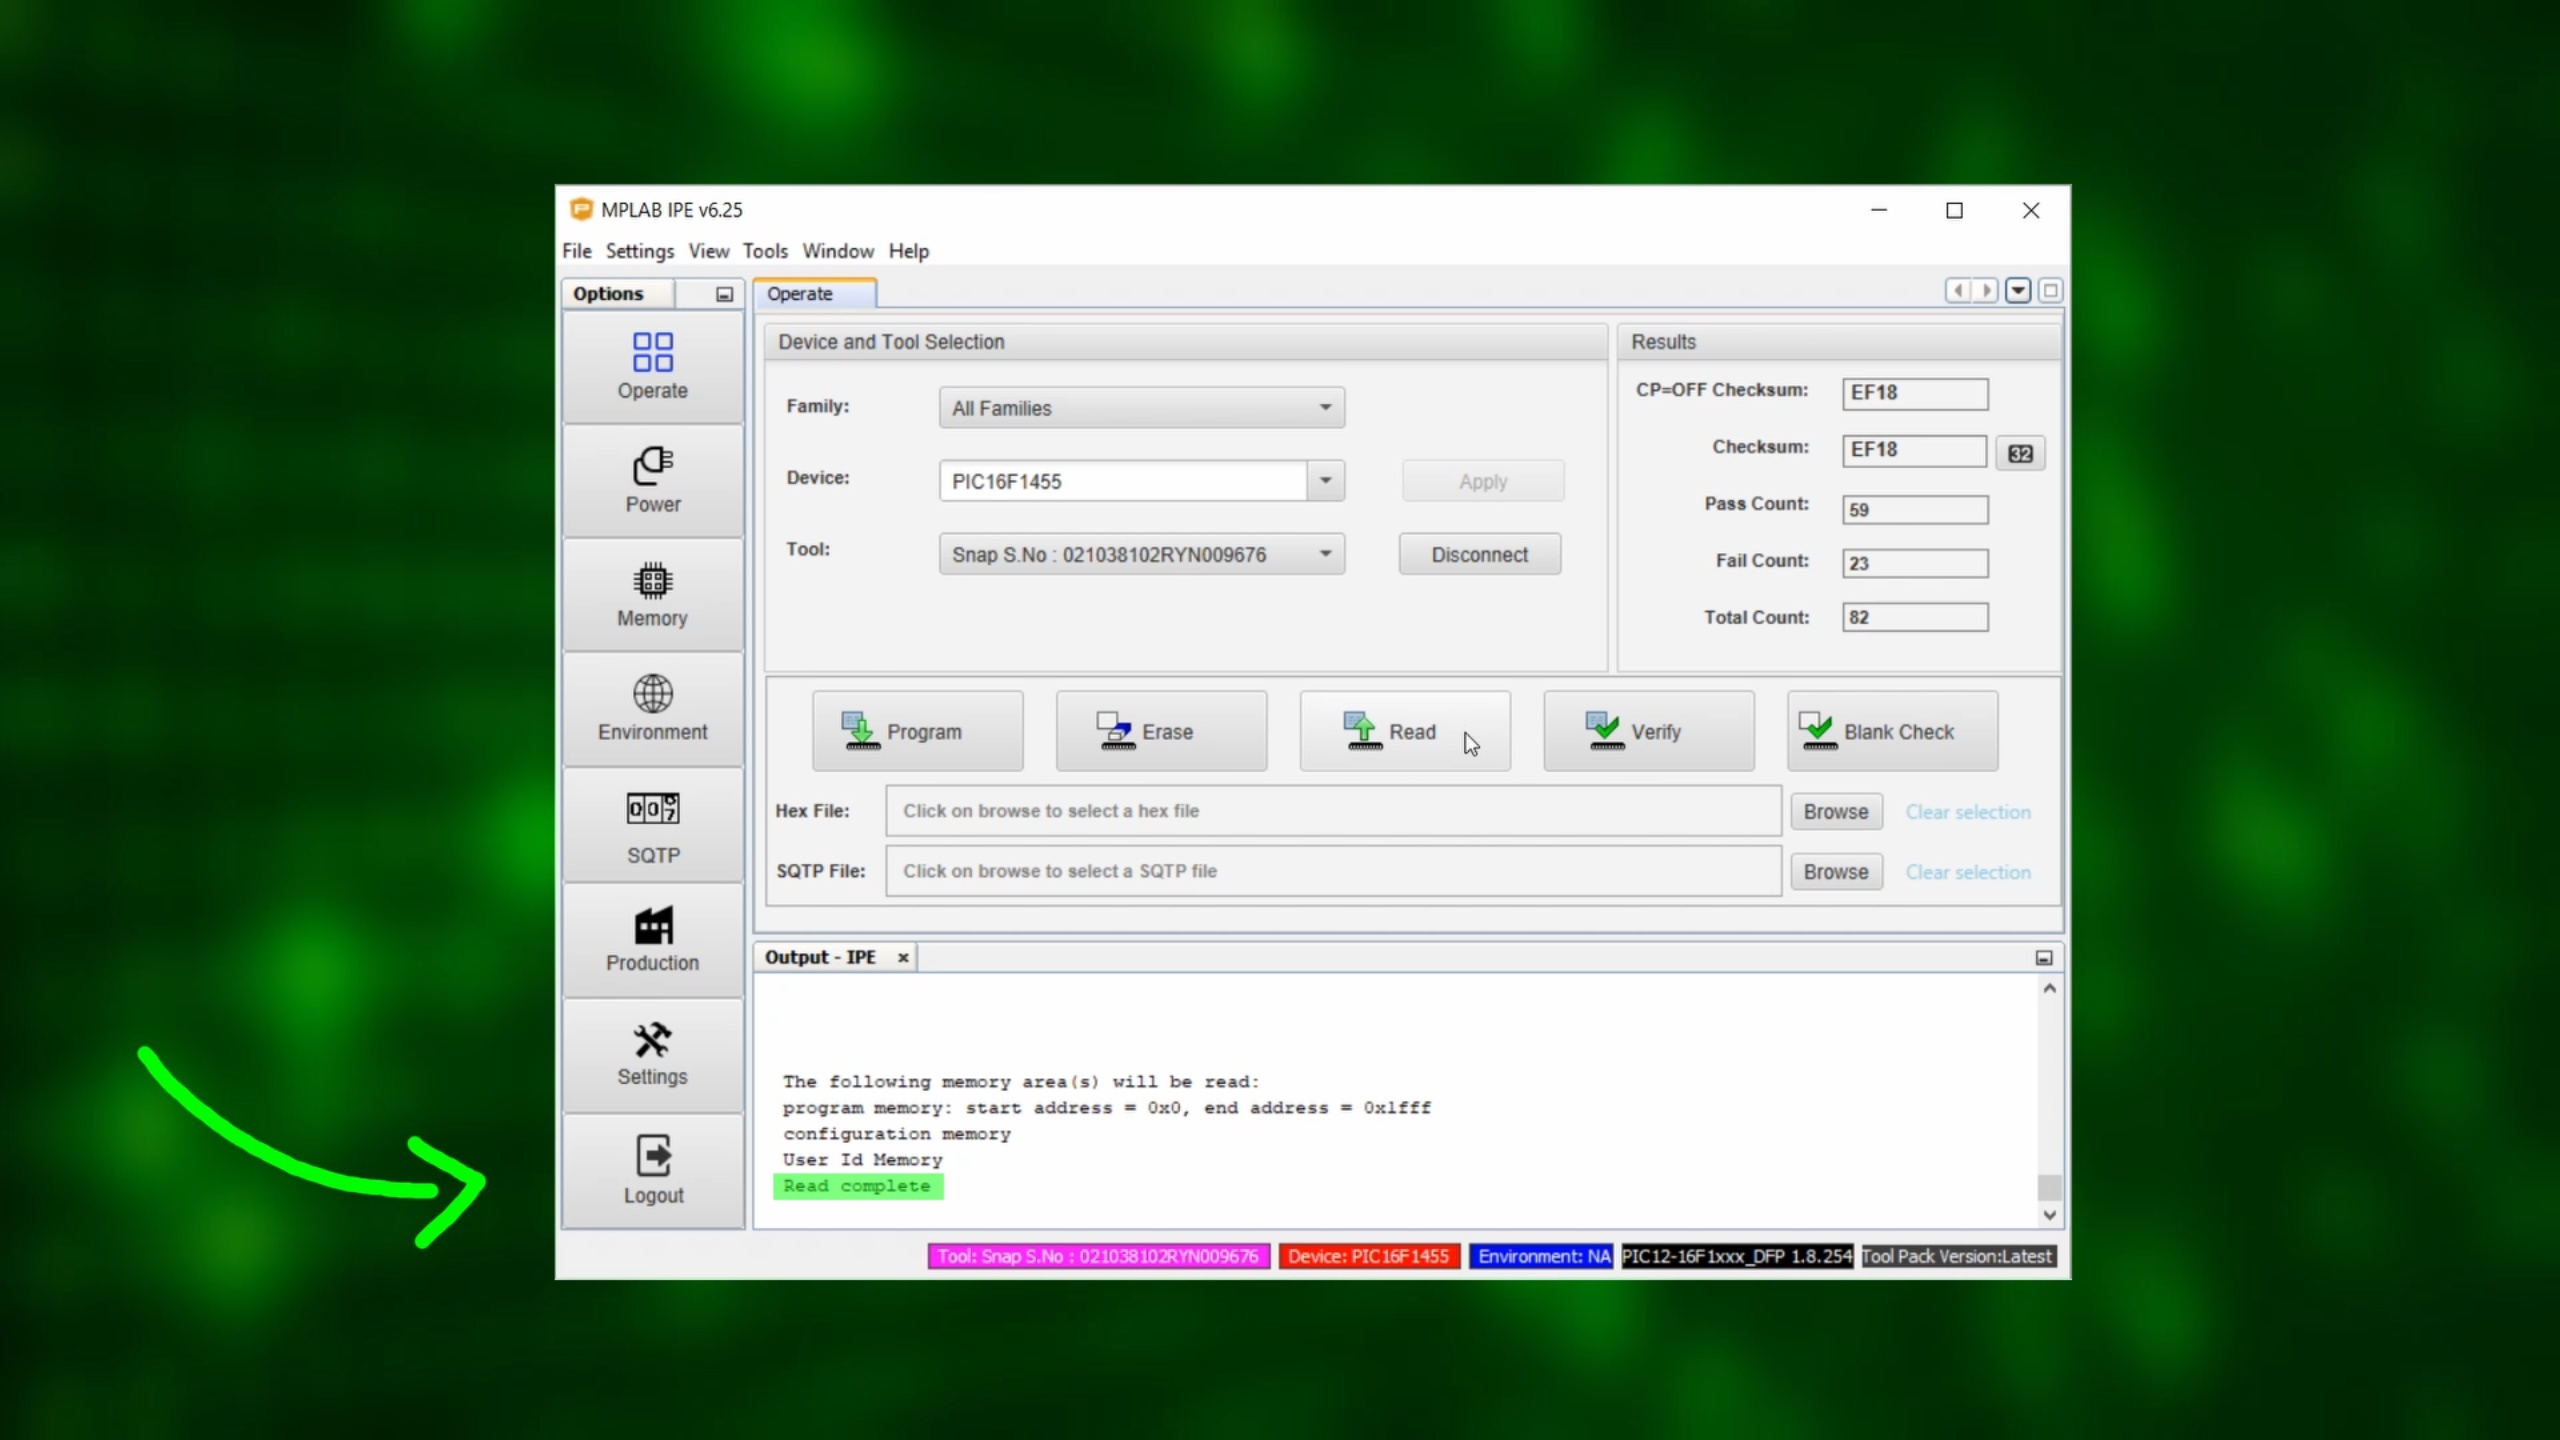Click the Operate grid icon
This screenshot has height=1440, width=2560.
click(653, 353)
